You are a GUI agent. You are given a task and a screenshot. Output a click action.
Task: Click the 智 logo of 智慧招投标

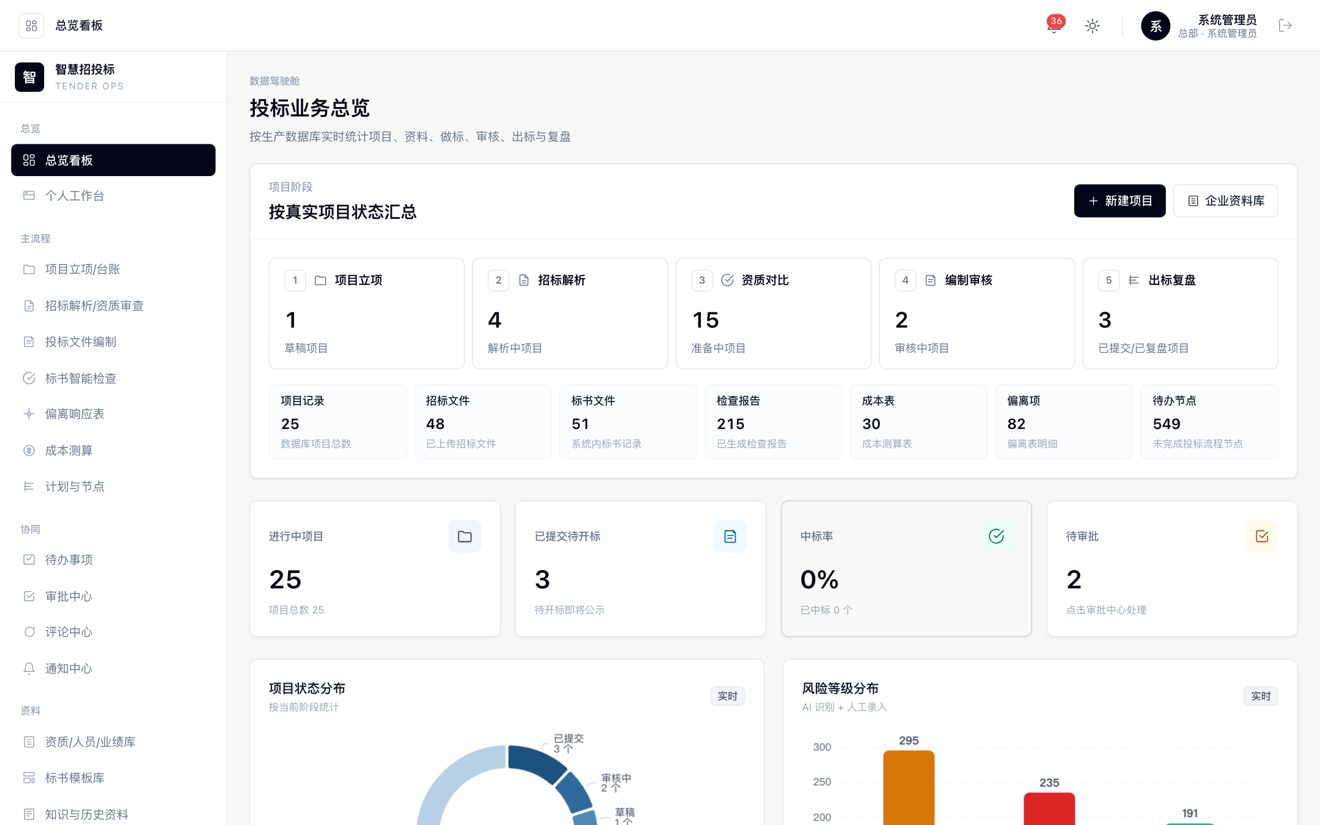pyautogui.click(x=29, y=77)
